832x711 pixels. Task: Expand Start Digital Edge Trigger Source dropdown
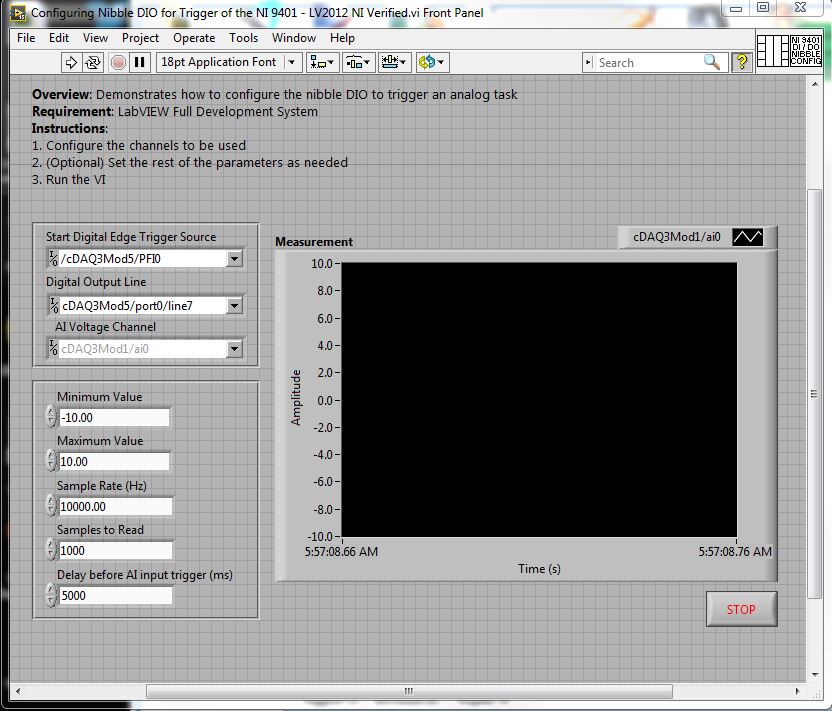(x=234, y=259)
